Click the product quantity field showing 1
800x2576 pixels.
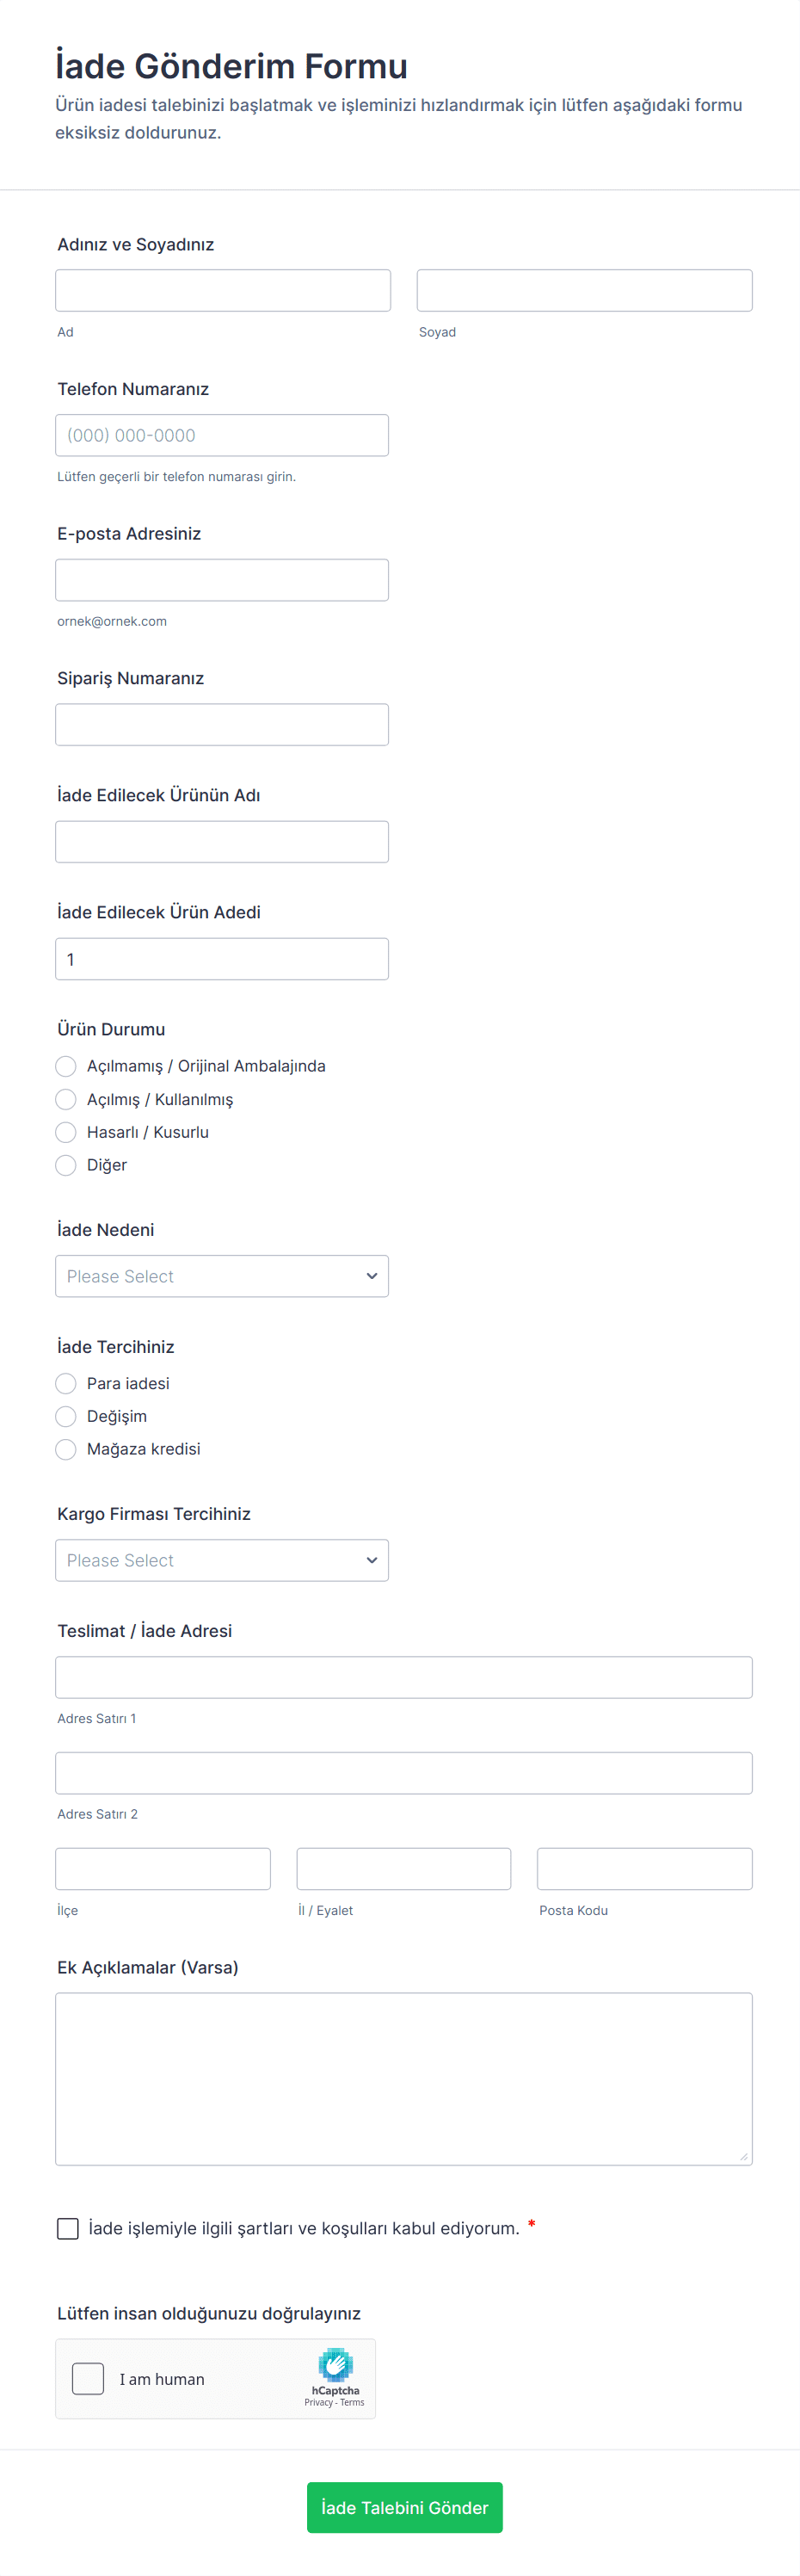(x=222, y=959)
